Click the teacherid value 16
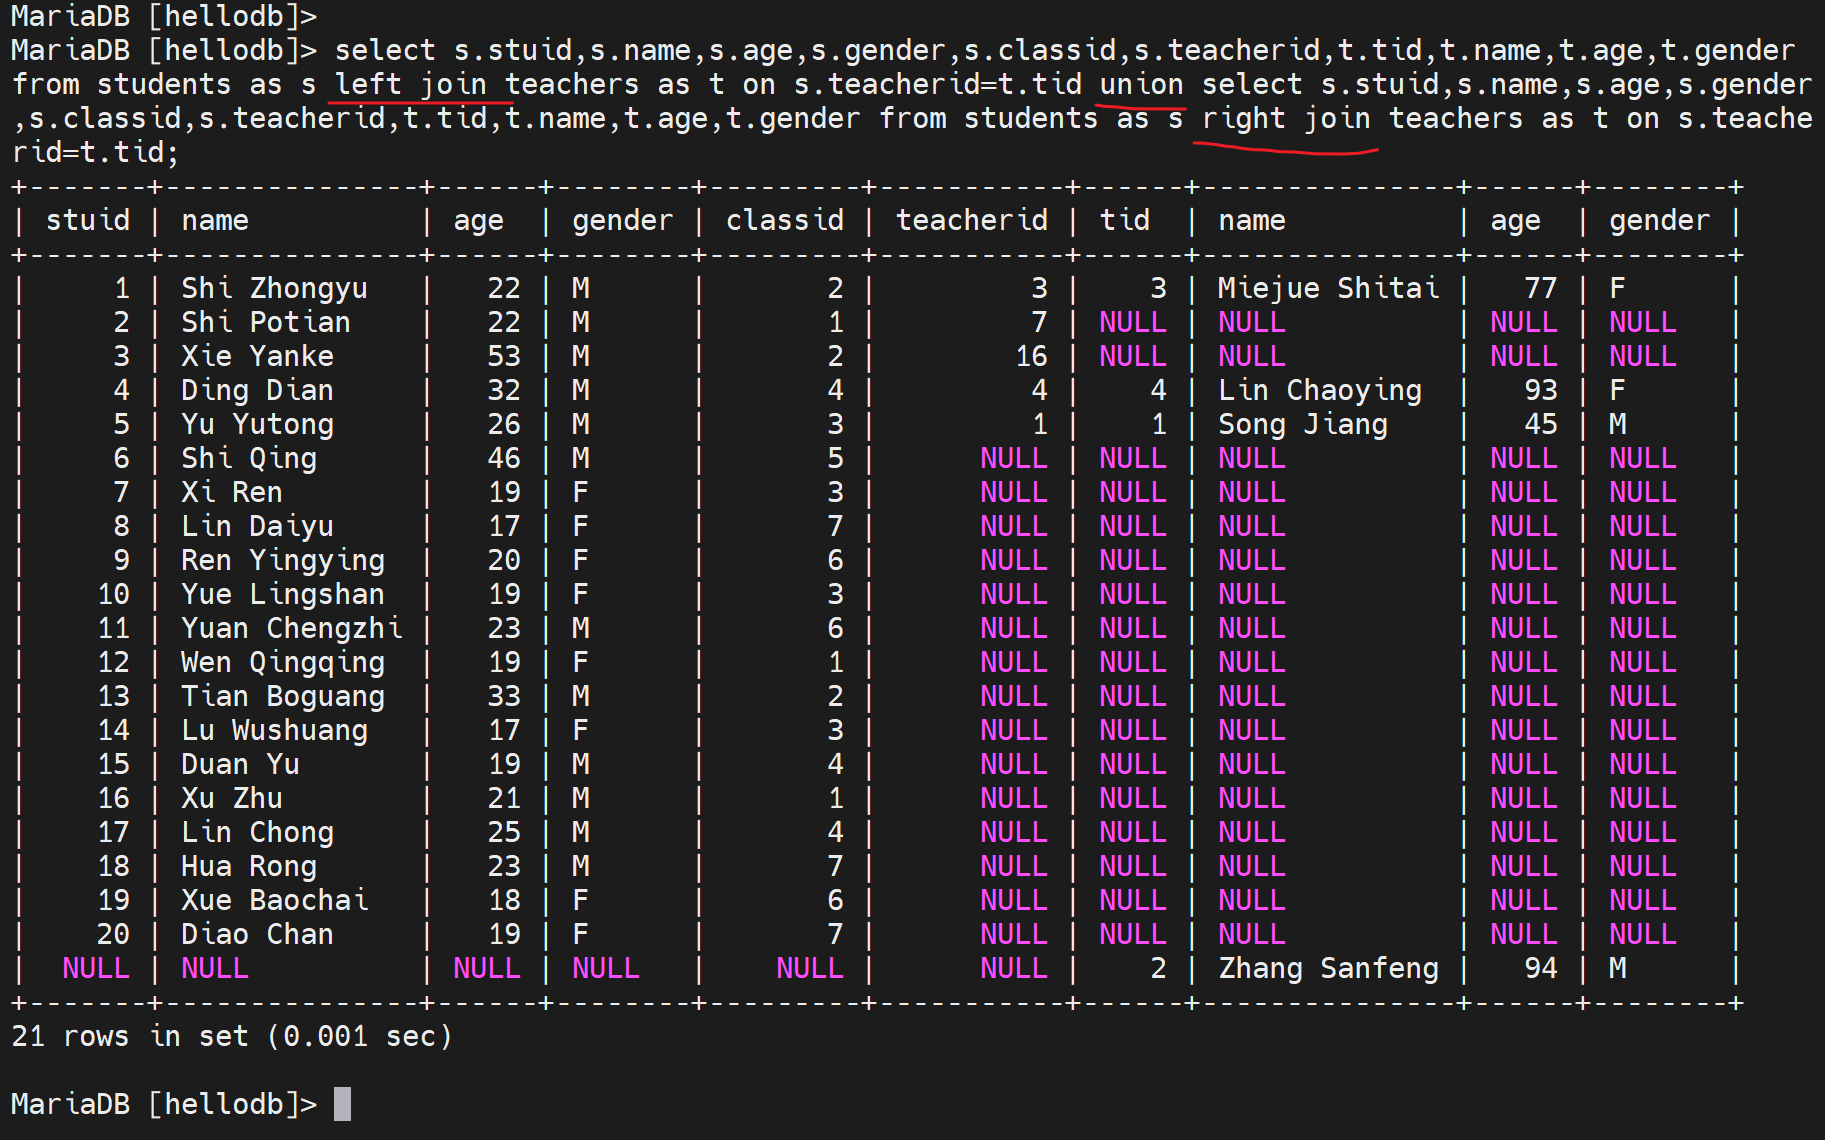 [1031, 356]
